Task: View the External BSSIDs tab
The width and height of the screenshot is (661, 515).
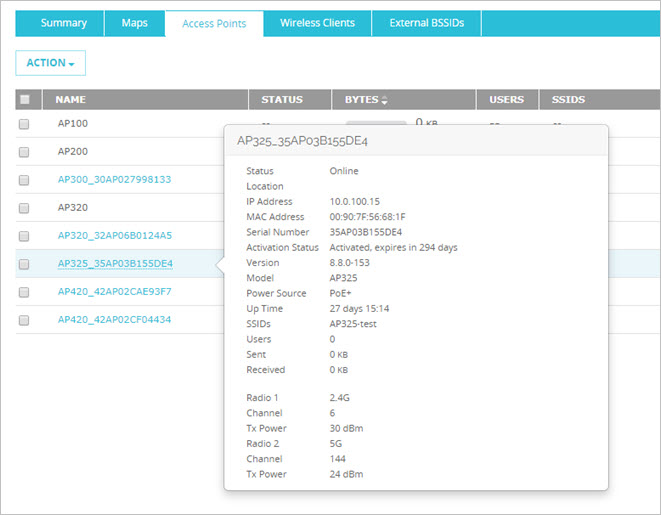Action: pyautogui.click(x=426, y=23)
